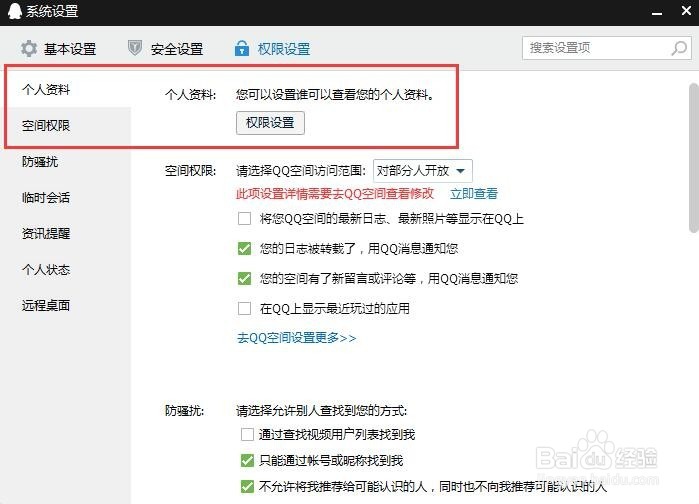Click the blue lock icon for 权限设置
Viewport: 699px width, 504px height.
[242, 48]
